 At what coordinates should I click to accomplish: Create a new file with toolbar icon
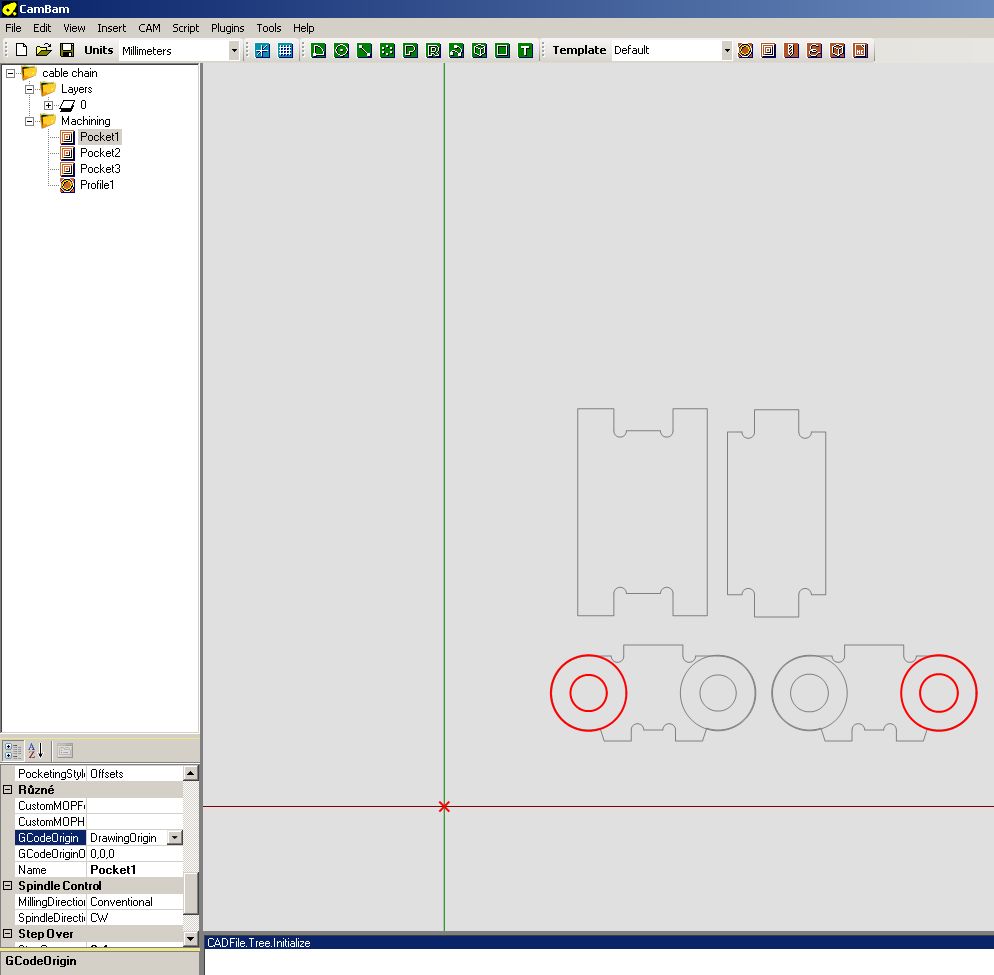pyautogui.click(x=21, y=50)
